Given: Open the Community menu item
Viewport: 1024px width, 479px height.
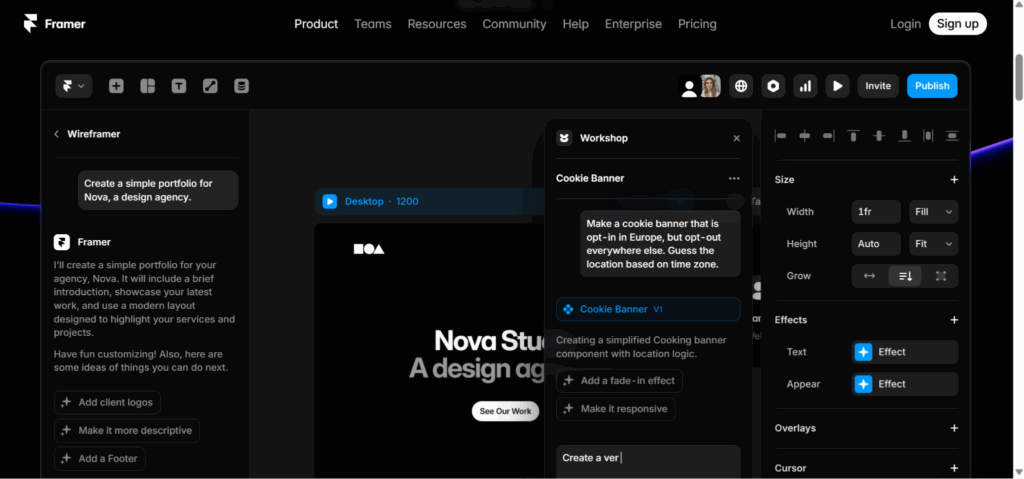Looking at the screenshot, I should 514,24.
